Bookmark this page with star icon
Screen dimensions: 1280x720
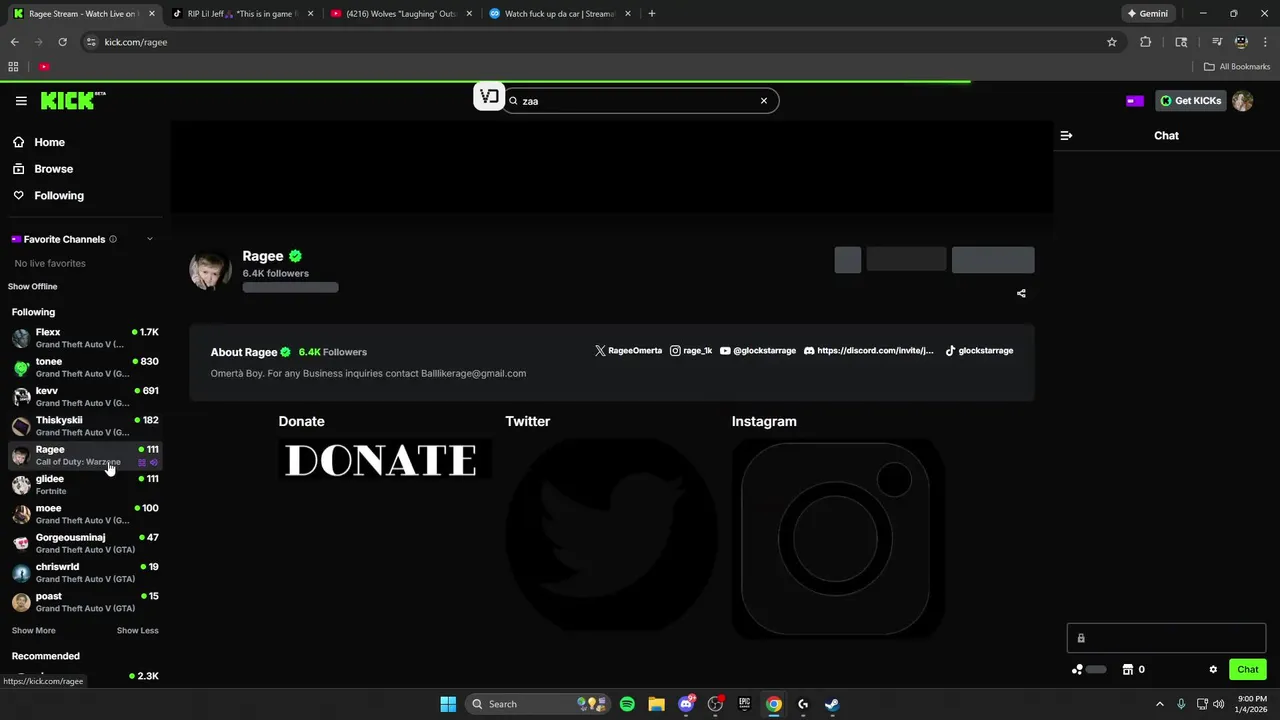(1112, 42)
